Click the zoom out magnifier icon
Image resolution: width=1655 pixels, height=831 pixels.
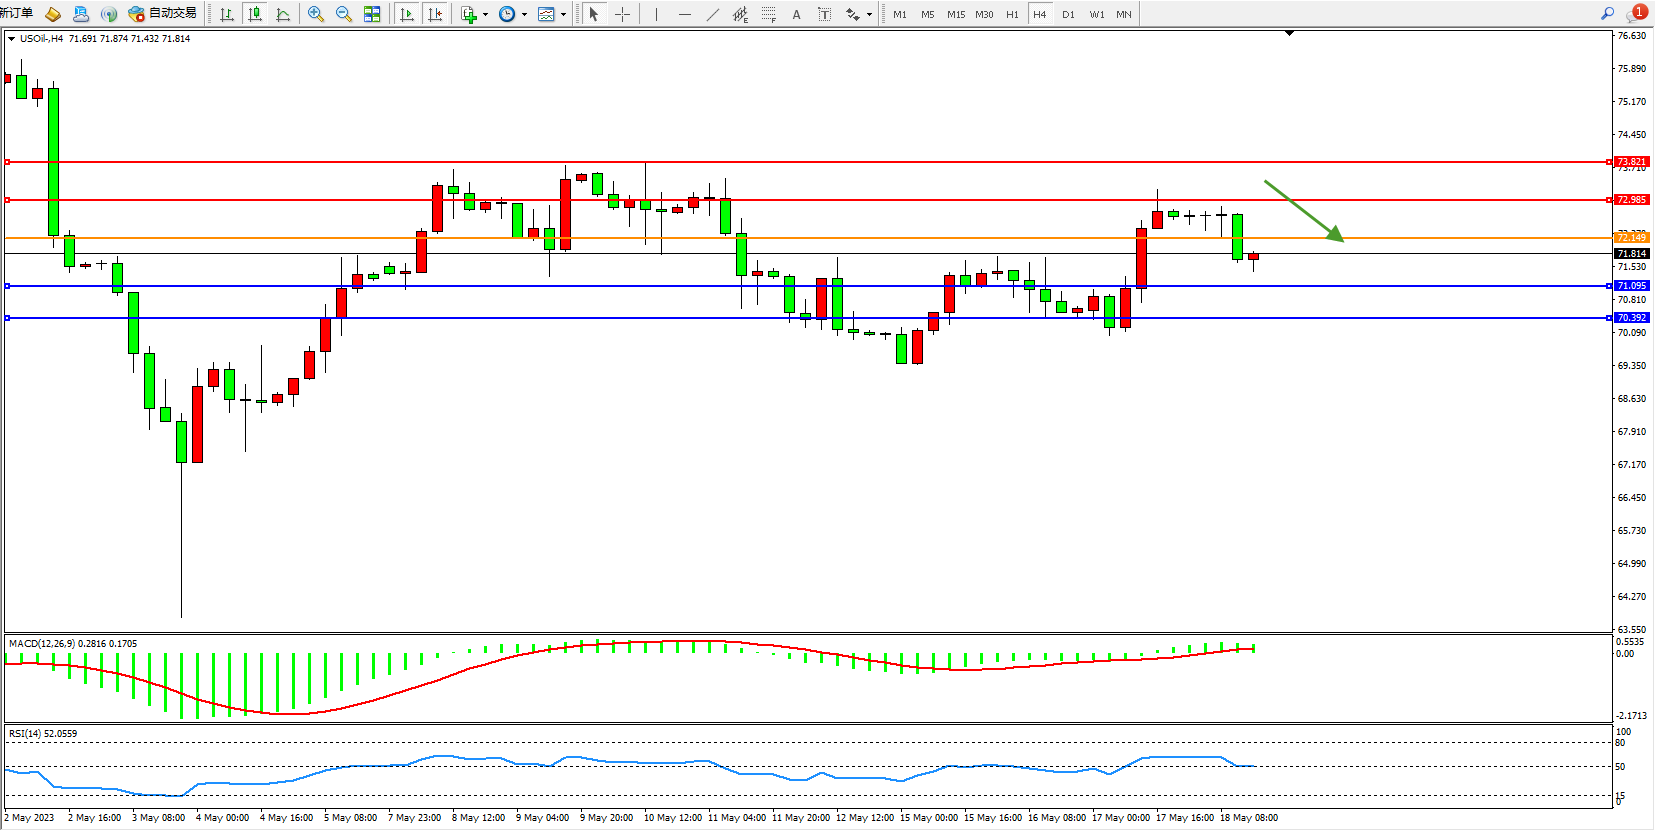[344, 14]
